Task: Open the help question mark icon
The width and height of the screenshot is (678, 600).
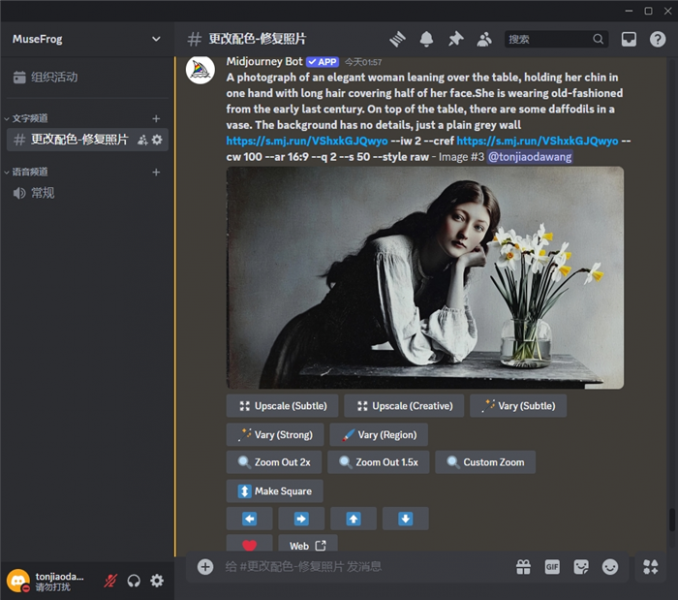Action: tap(658, 39)
